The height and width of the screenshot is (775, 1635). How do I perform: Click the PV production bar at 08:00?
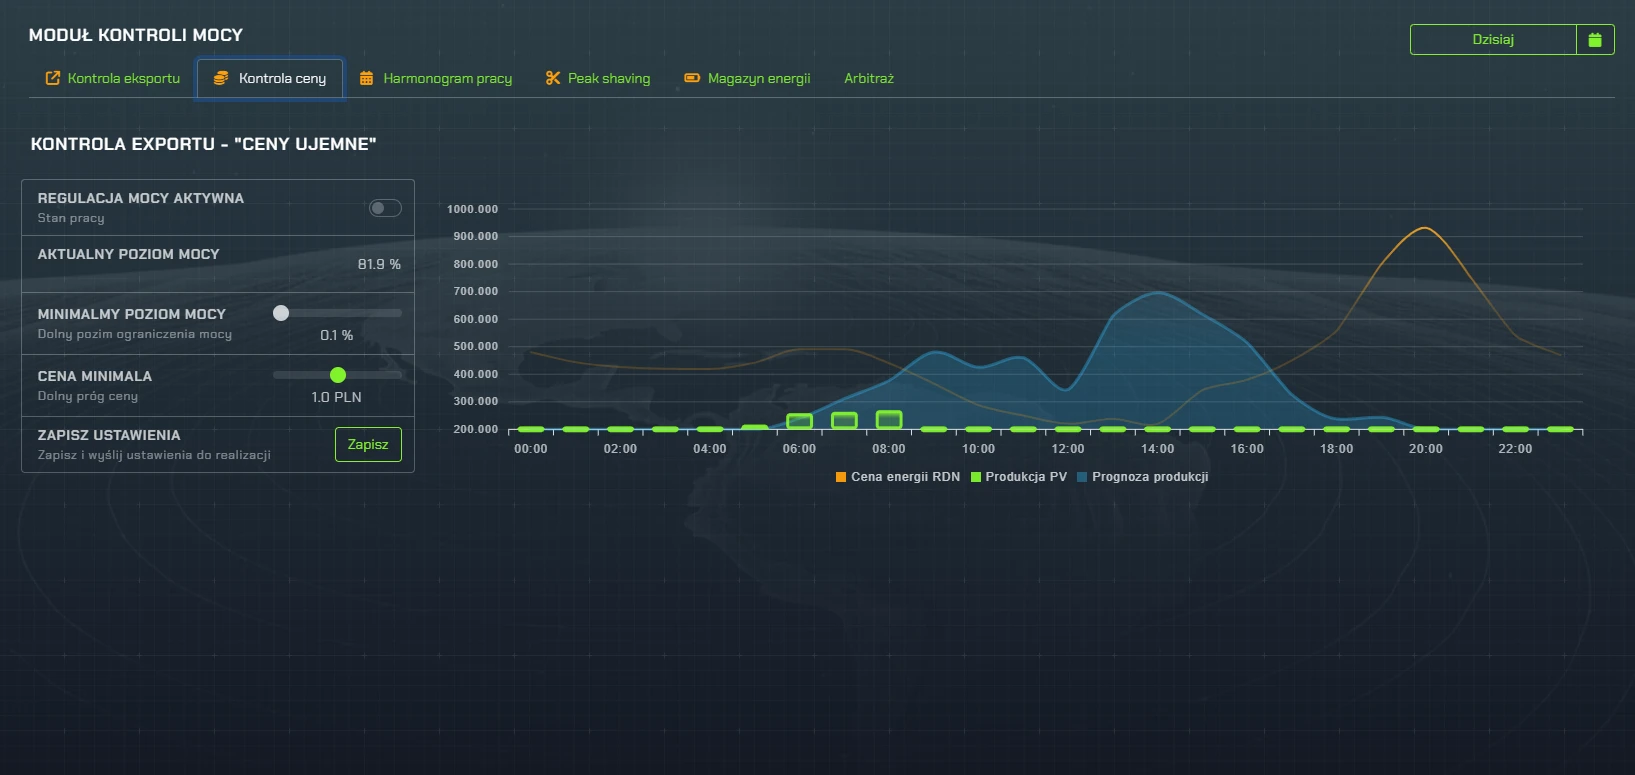(x=889, y=420)
